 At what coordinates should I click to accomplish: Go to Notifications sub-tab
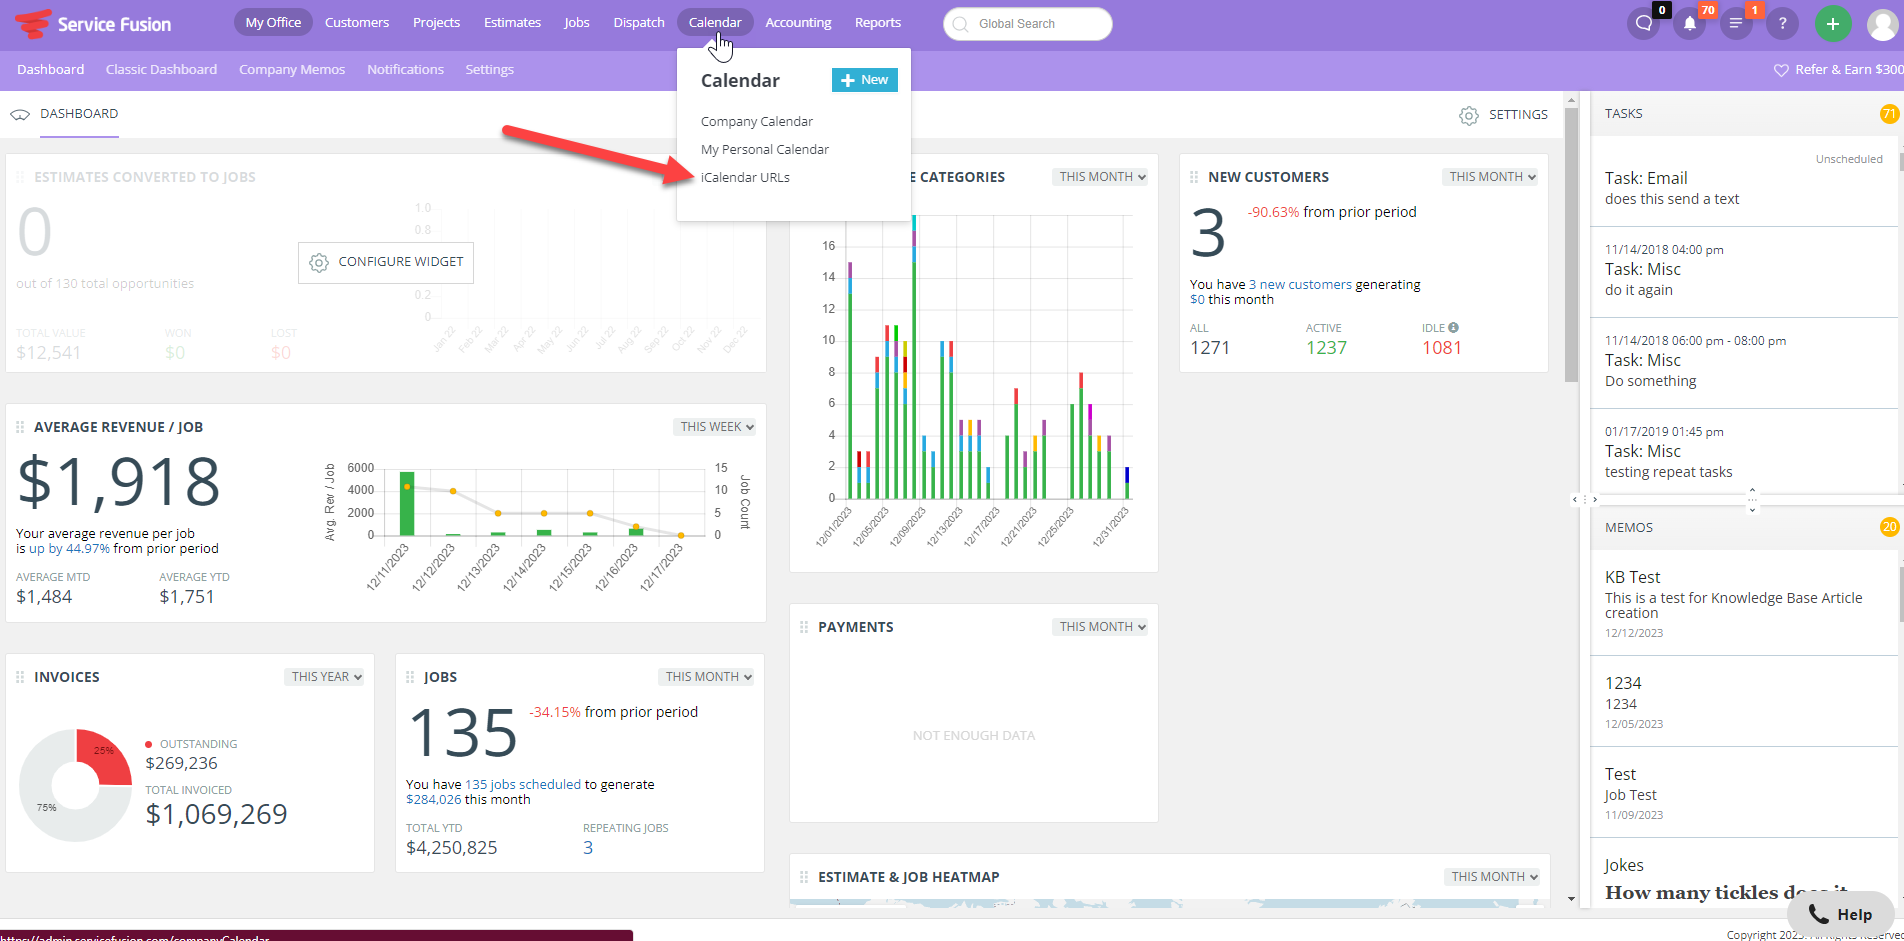(x=405, y=69)
